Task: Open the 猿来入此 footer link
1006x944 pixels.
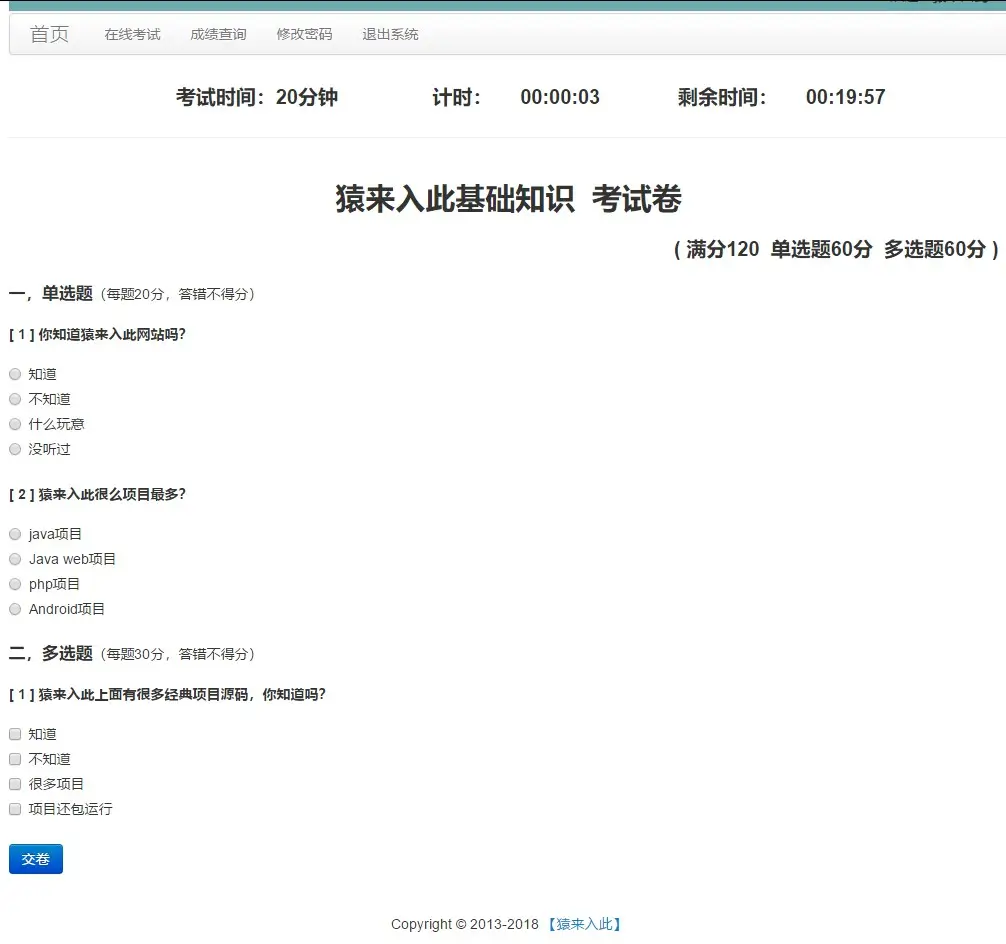Action: click(585, 924)
